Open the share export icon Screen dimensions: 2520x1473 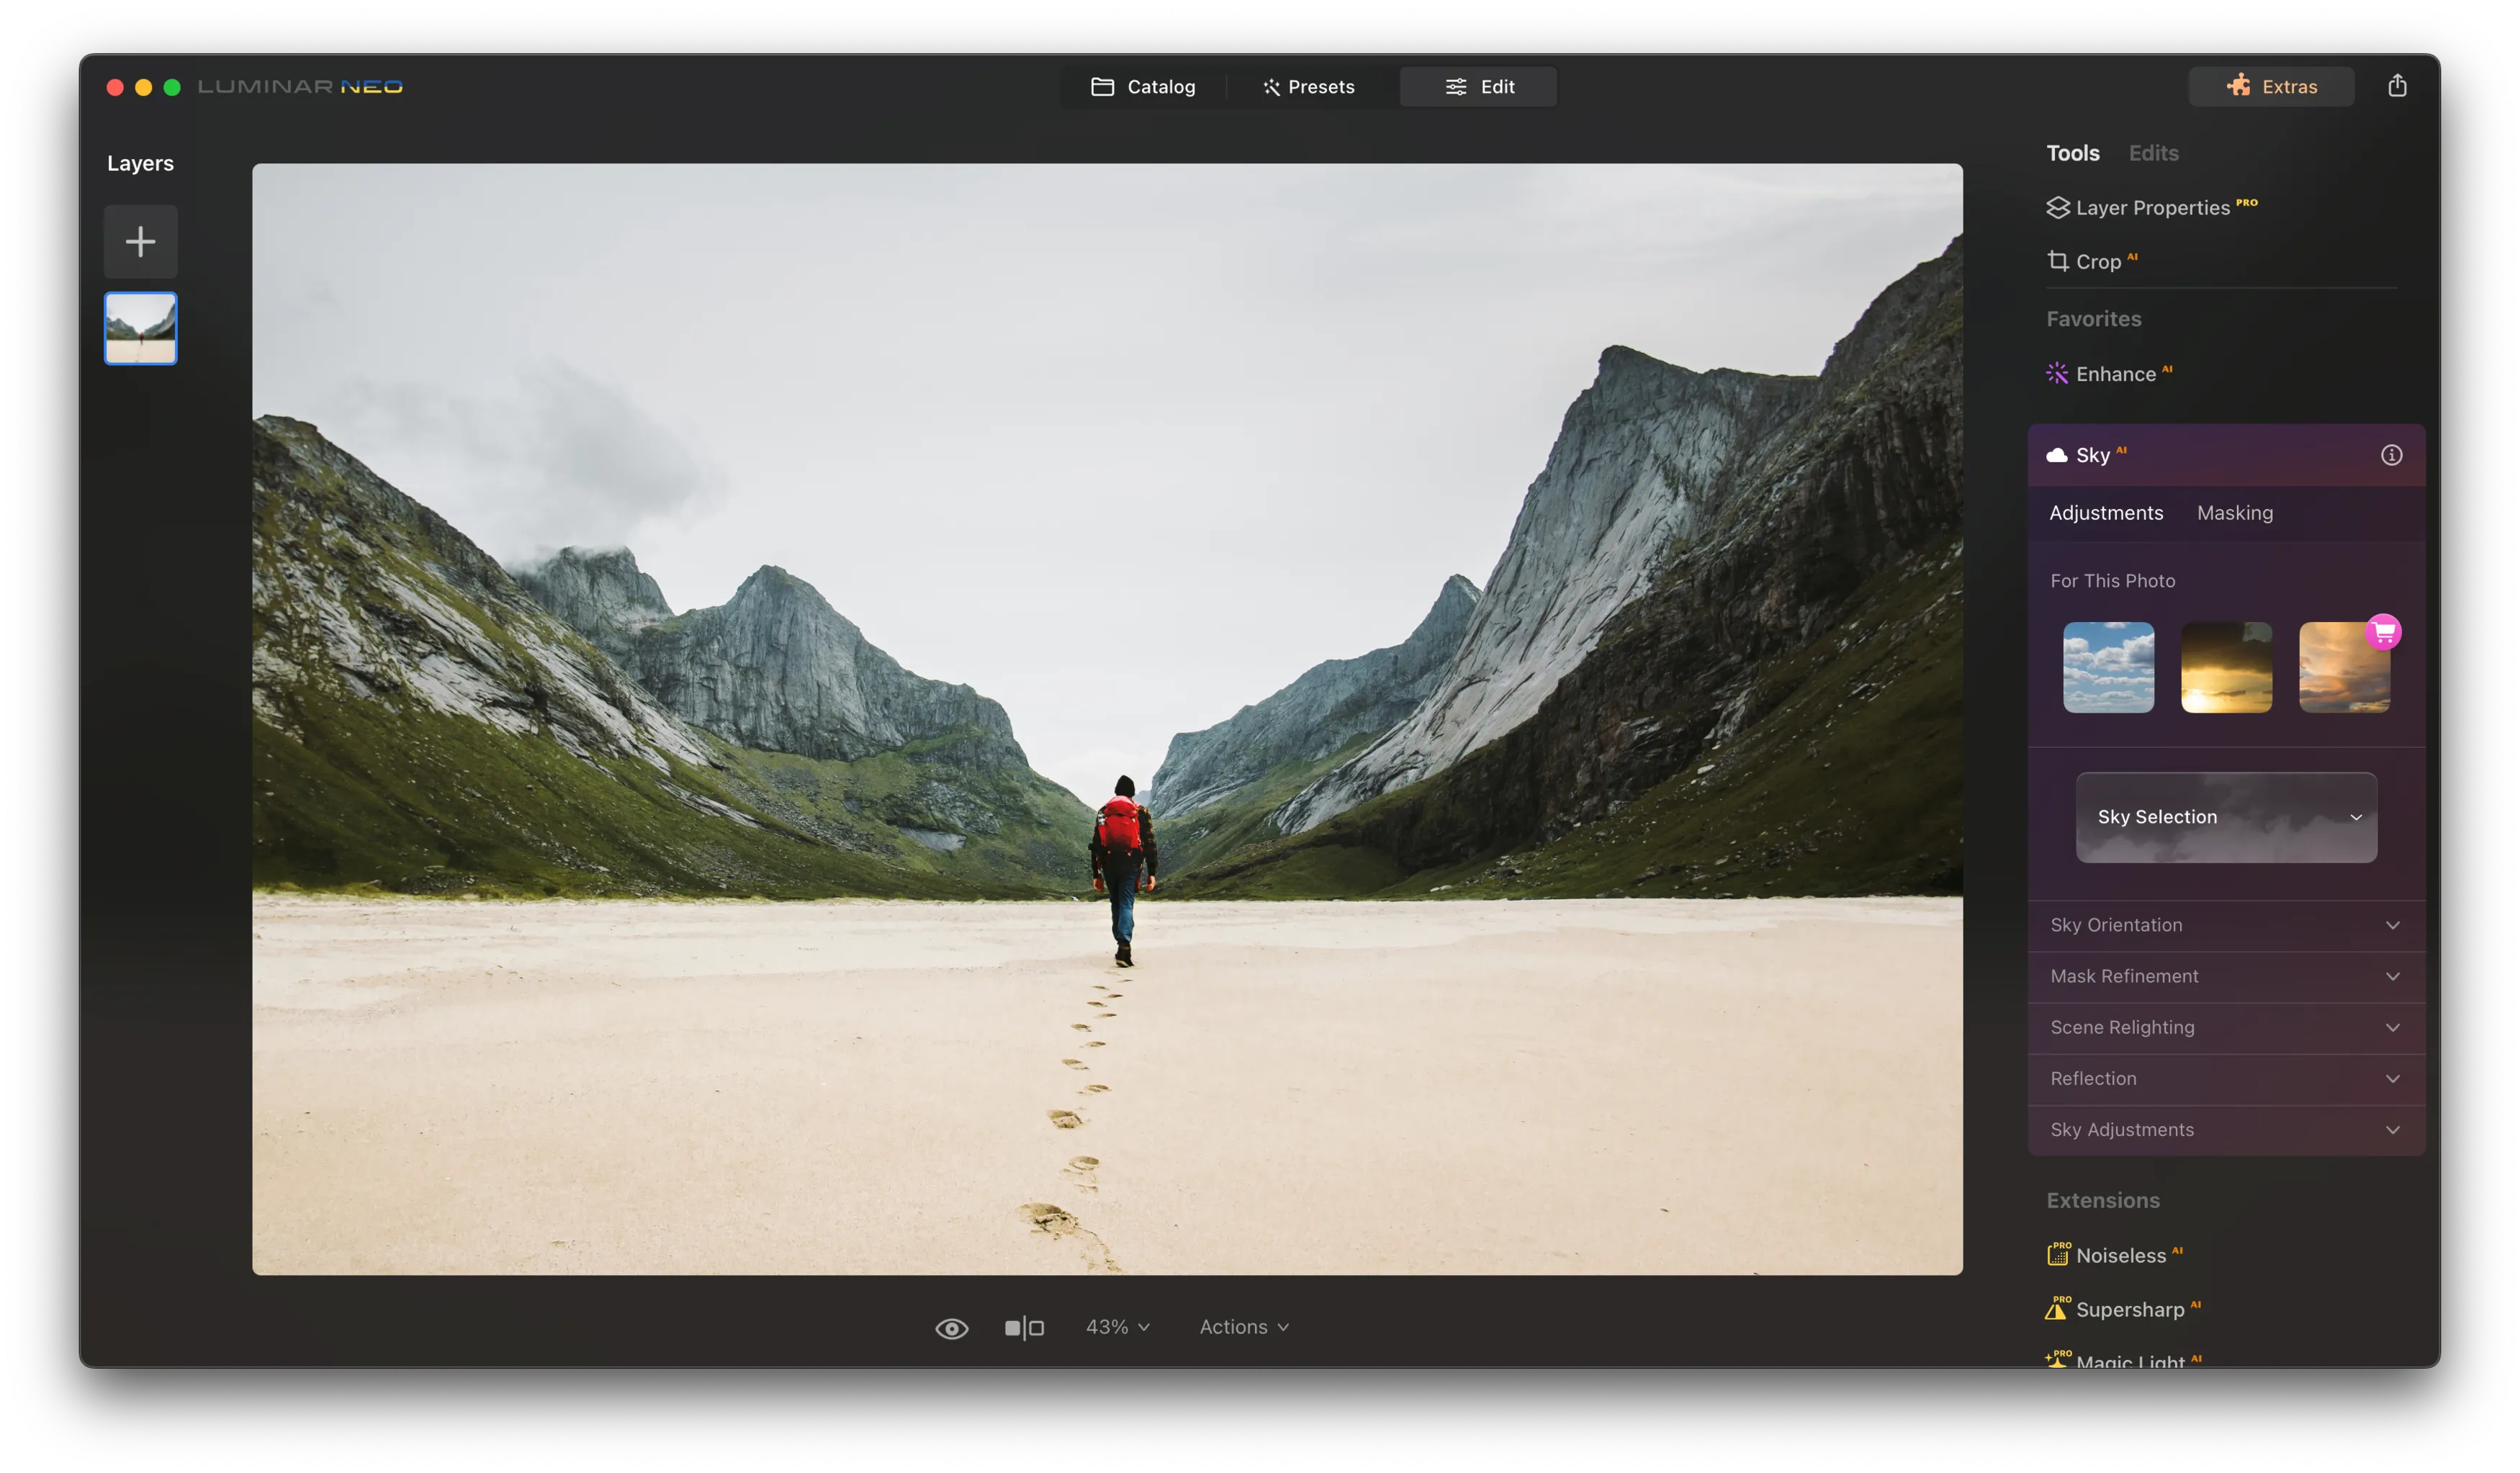coord(2397,86)
